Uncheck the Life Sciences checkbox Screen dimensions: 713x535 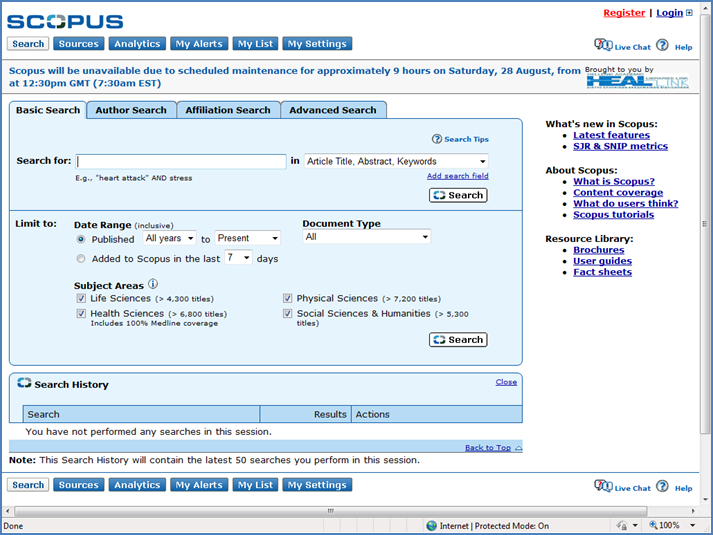(x=81, y=298)
